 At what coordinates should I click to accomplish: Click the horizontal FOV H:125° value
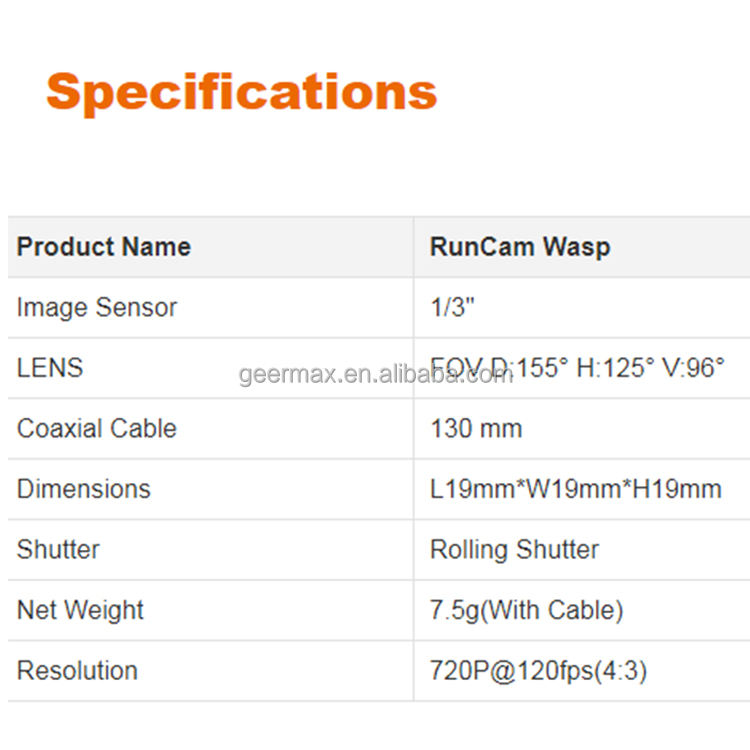coord(615,368)
